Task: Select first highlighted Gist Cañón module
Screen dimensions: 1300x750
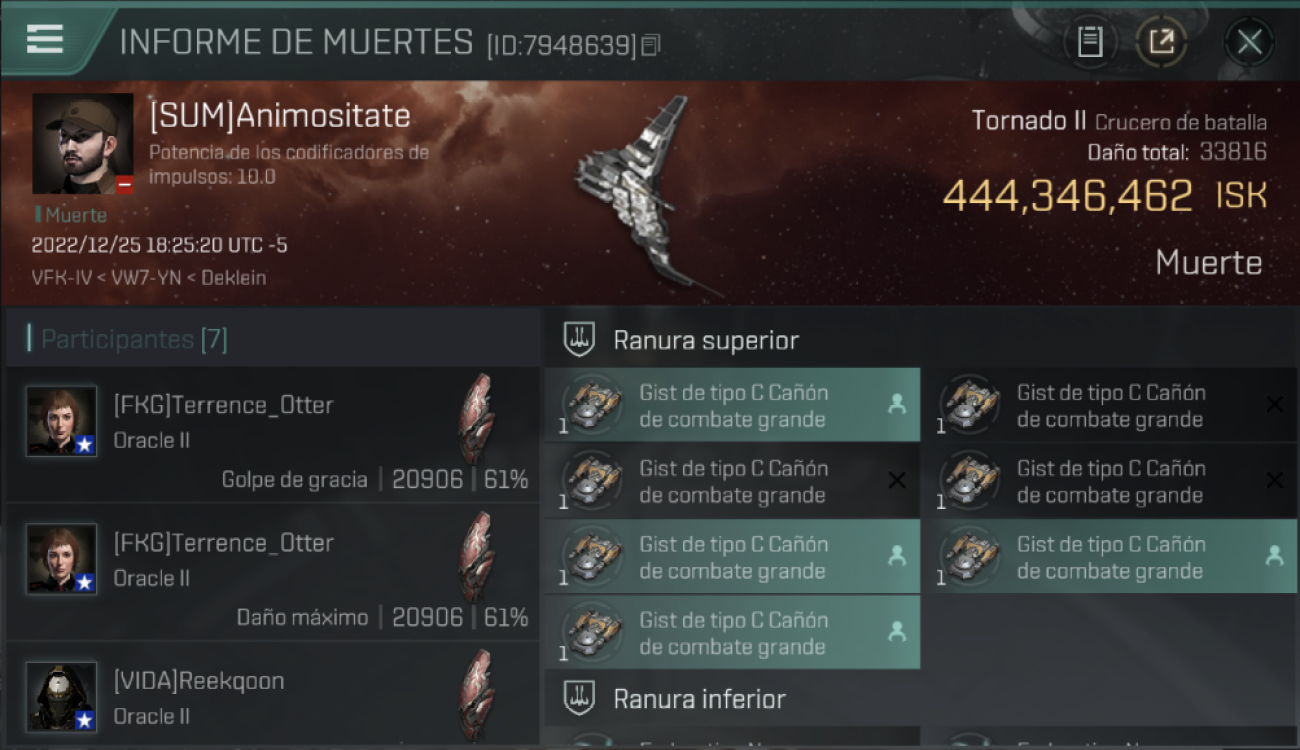Action: (x=732, y=405)
